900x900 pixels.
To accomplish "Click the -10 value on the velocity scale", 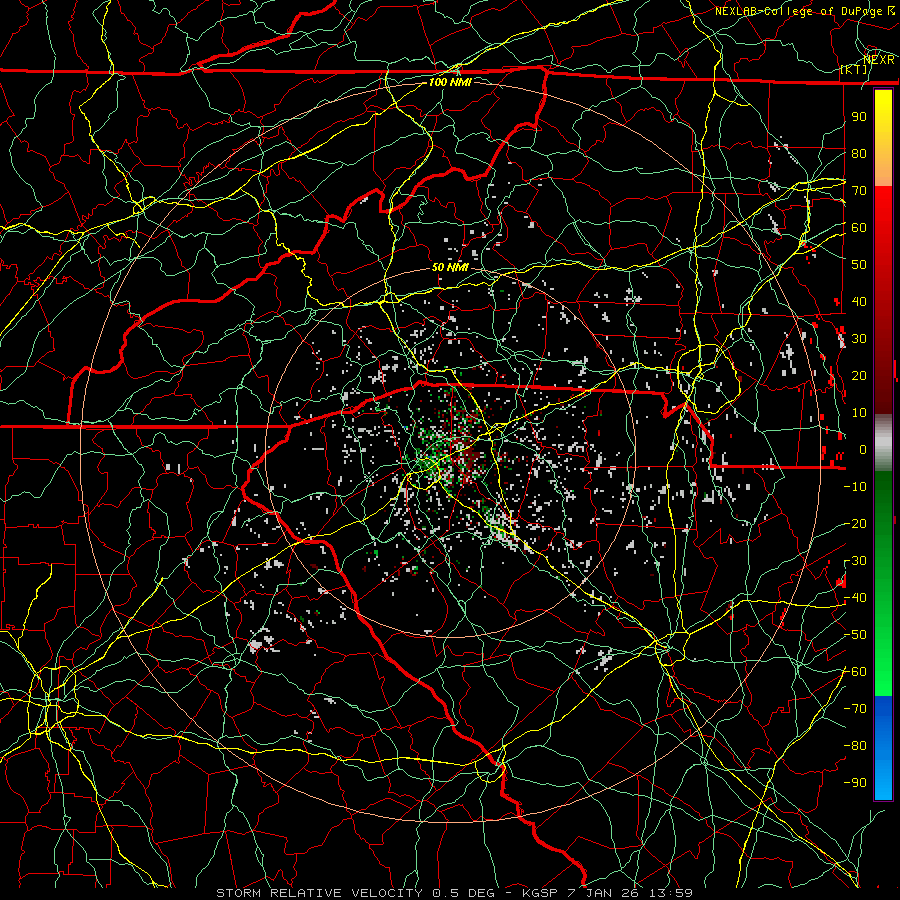I will pyautogui.click(x=855, y=487).
